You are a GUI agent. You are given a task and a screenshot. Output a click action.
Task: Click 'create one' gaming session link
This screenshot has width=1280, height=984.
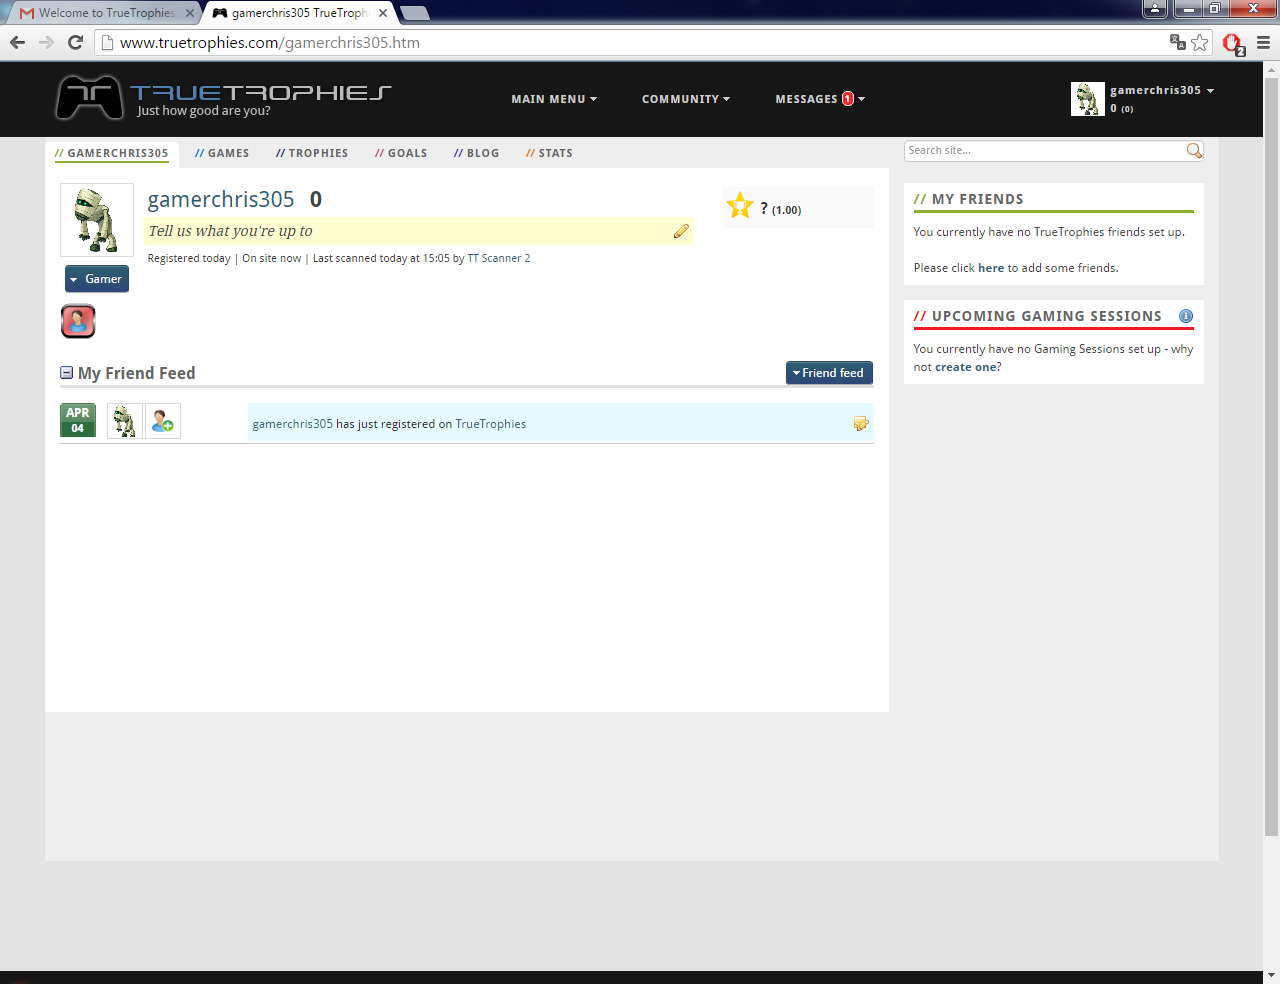pos(966,367)
